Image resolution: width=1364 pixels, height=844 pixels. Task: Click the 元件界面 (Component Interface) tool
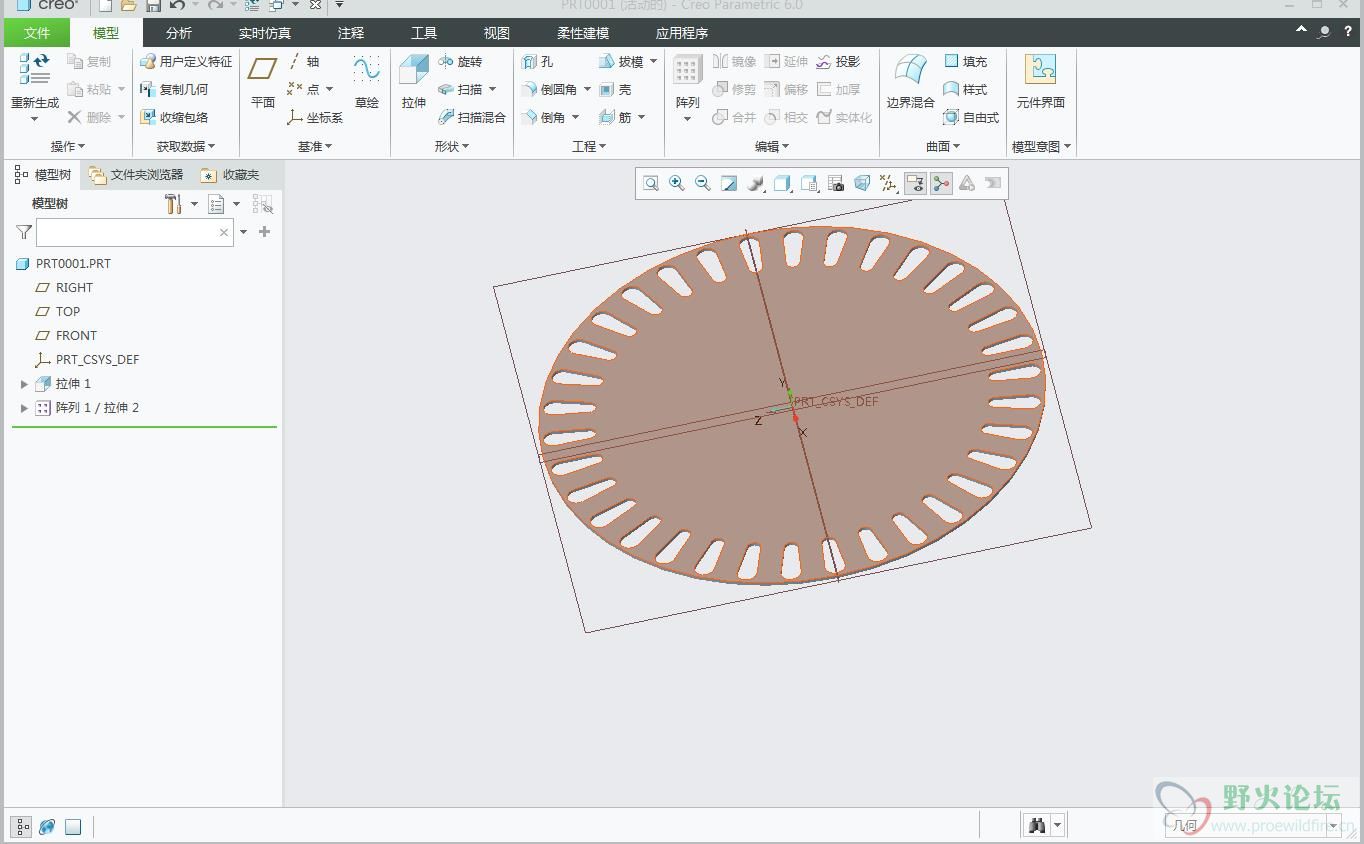[1040, 82]
